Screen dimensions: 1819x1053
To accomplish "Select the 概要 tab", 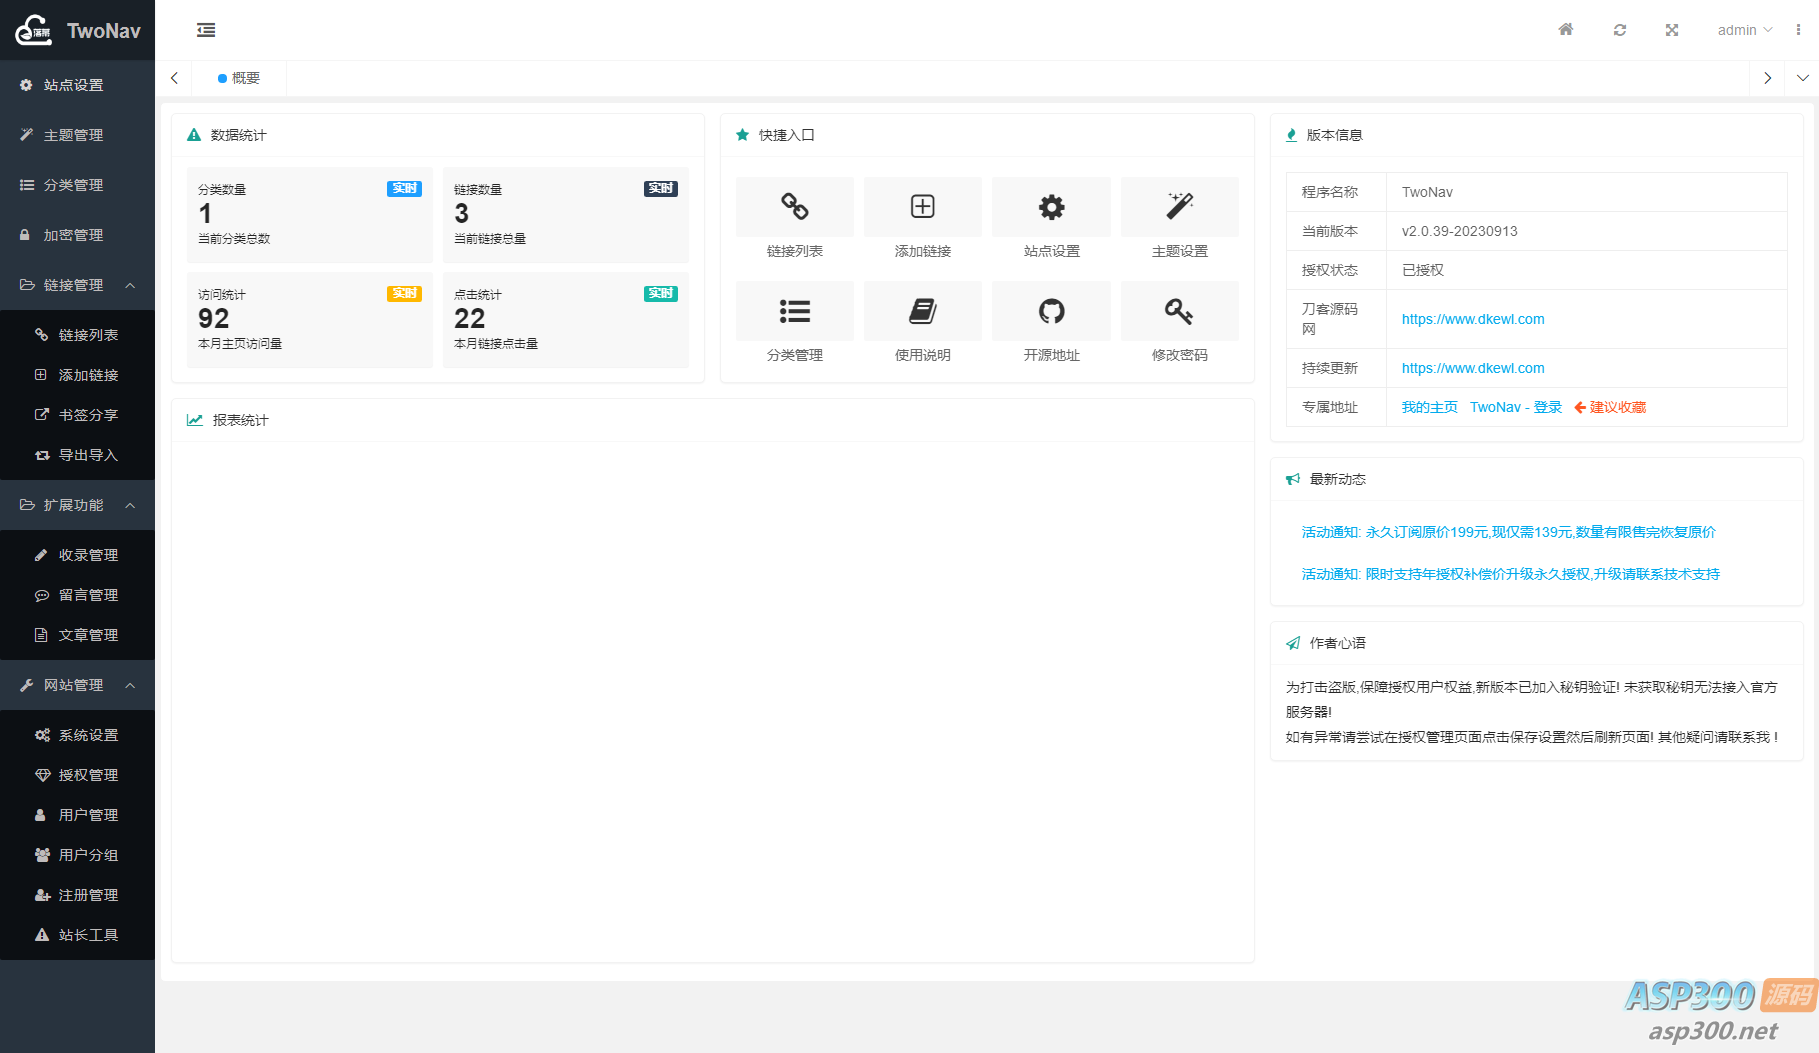I will click(239, 78).
